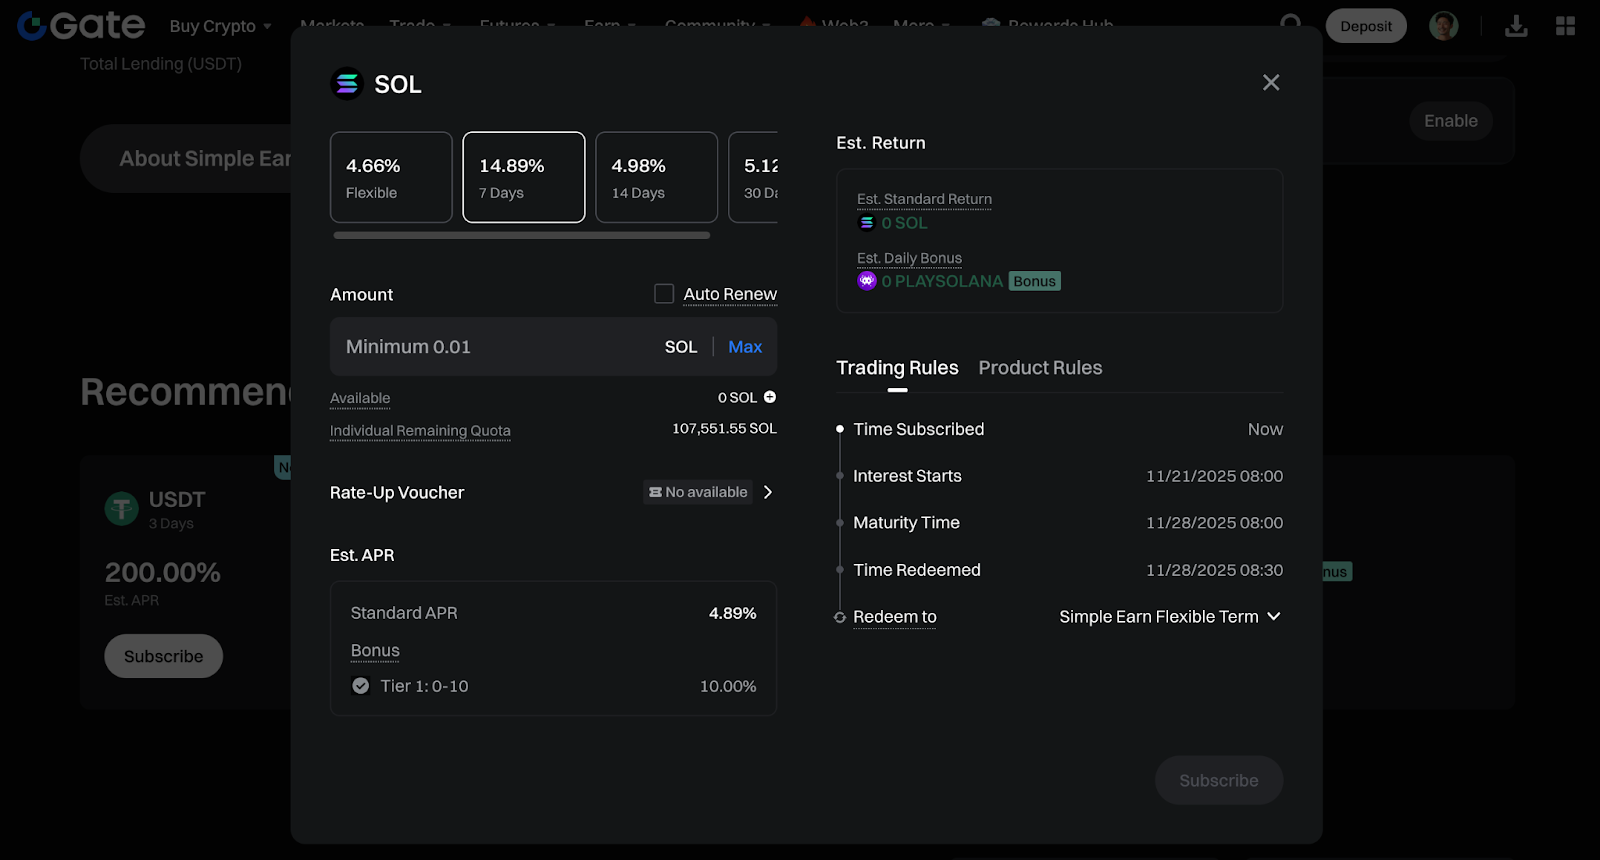Click the term options horizontal scrollbar
The height and width of the screenshot is (860, 1600).
click(x=521, y=236)
